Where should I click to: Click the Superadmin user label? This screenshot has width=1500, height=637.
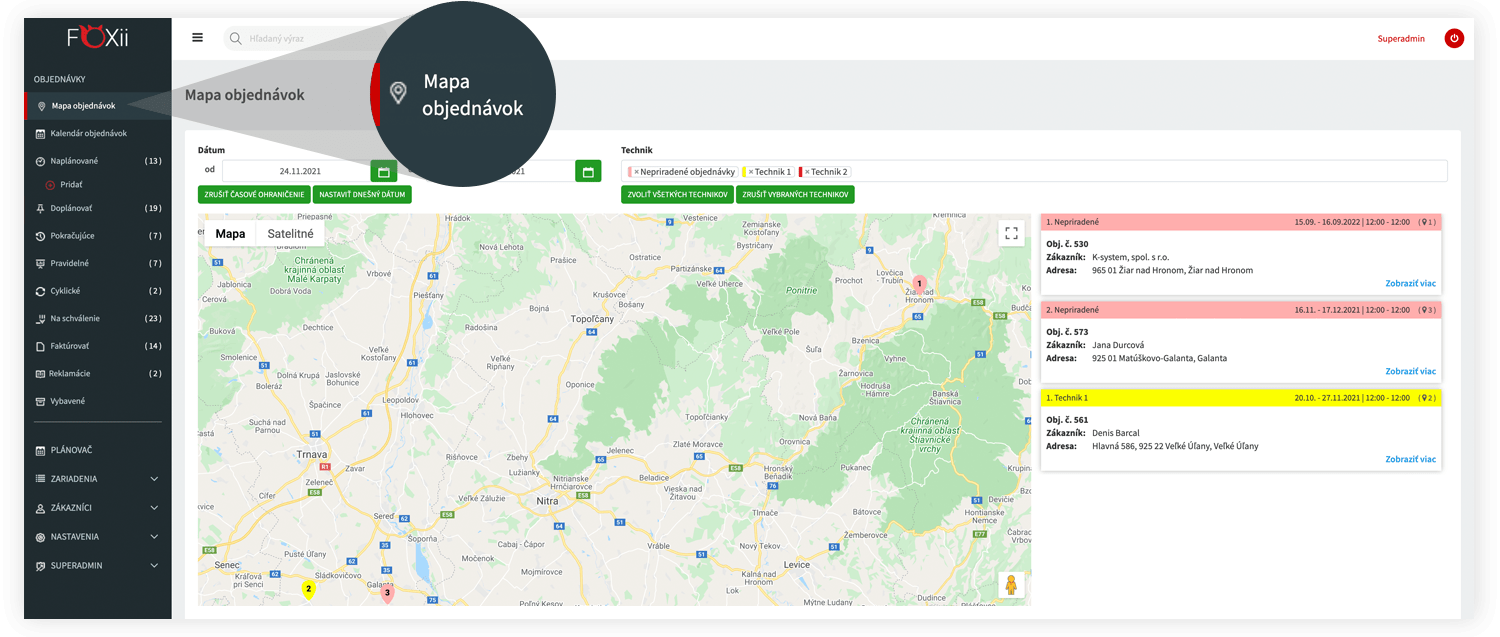(1401, 39)
